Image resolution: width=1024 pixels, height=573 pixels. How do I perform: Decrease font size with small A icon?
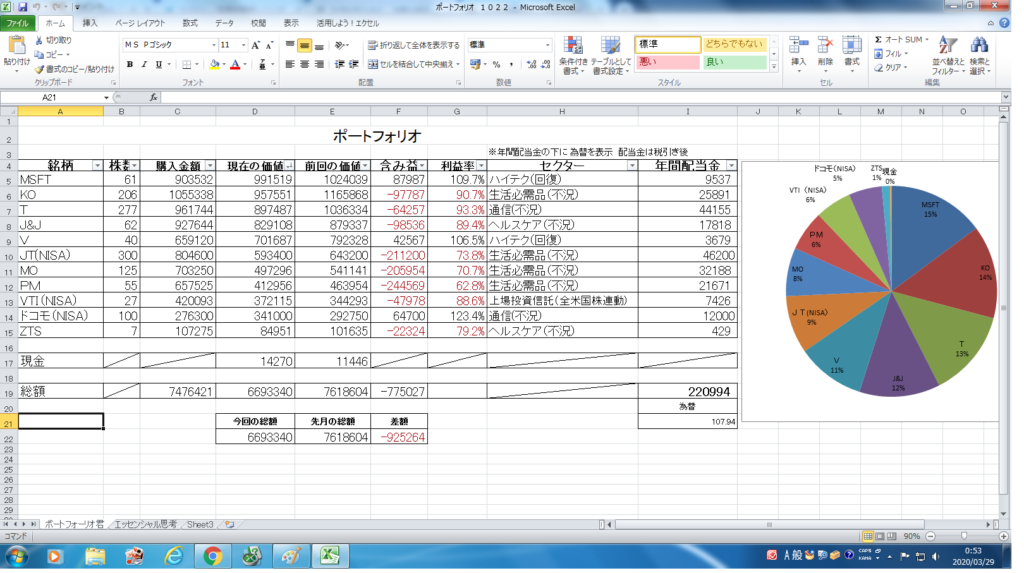click(269, 45)
